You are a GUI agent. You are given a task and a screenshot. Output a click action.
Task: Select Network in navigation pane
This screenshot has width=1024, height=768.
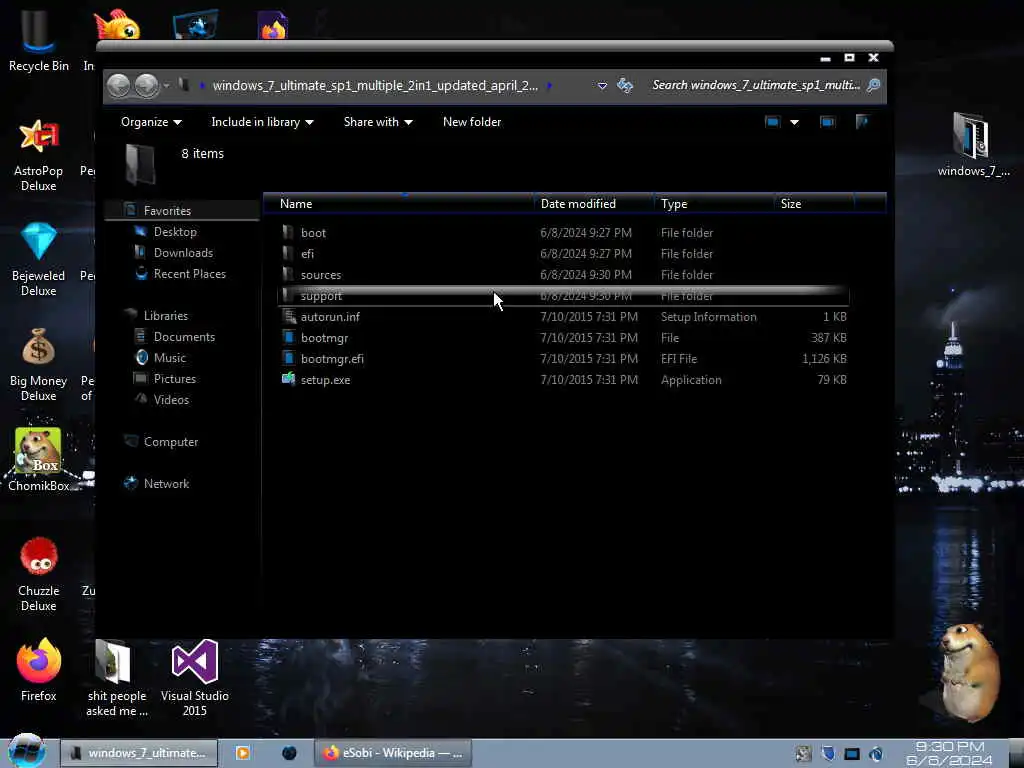[x=166, y=484]
